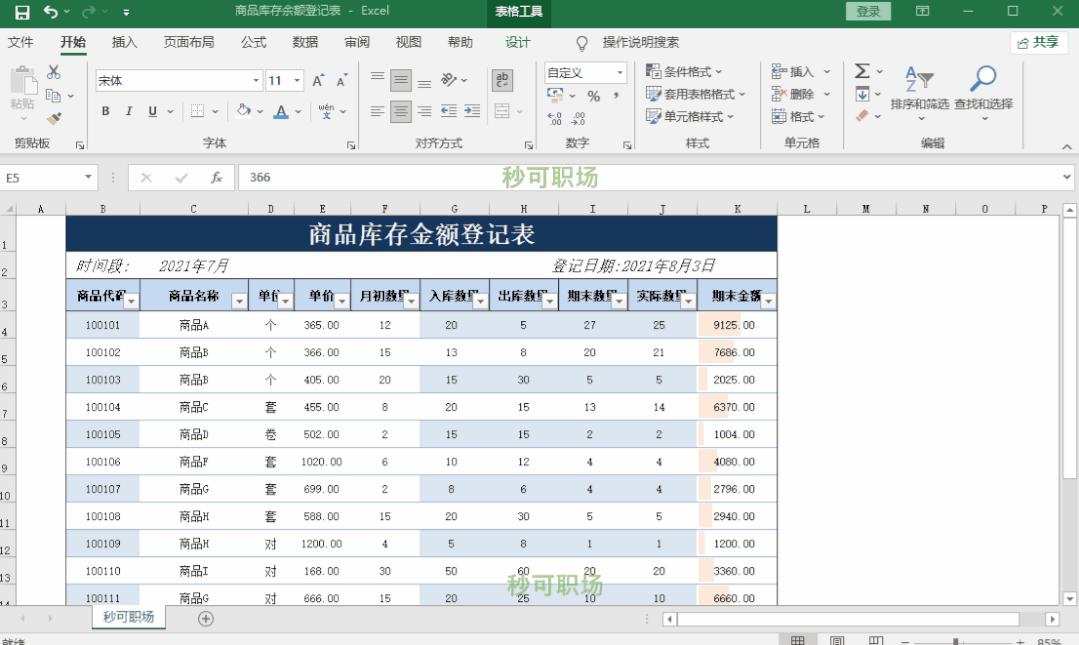Open the fill color dropdown arrow
This screenshot has width=1079, height=645.
click(260, 111)
